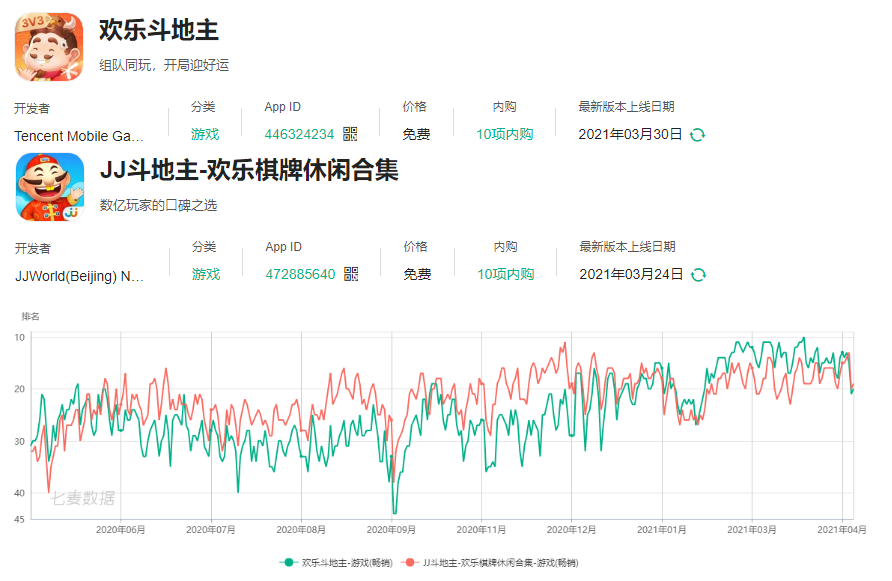Toggle green 欢乐斗地主 legend marker

pos(288,563)
